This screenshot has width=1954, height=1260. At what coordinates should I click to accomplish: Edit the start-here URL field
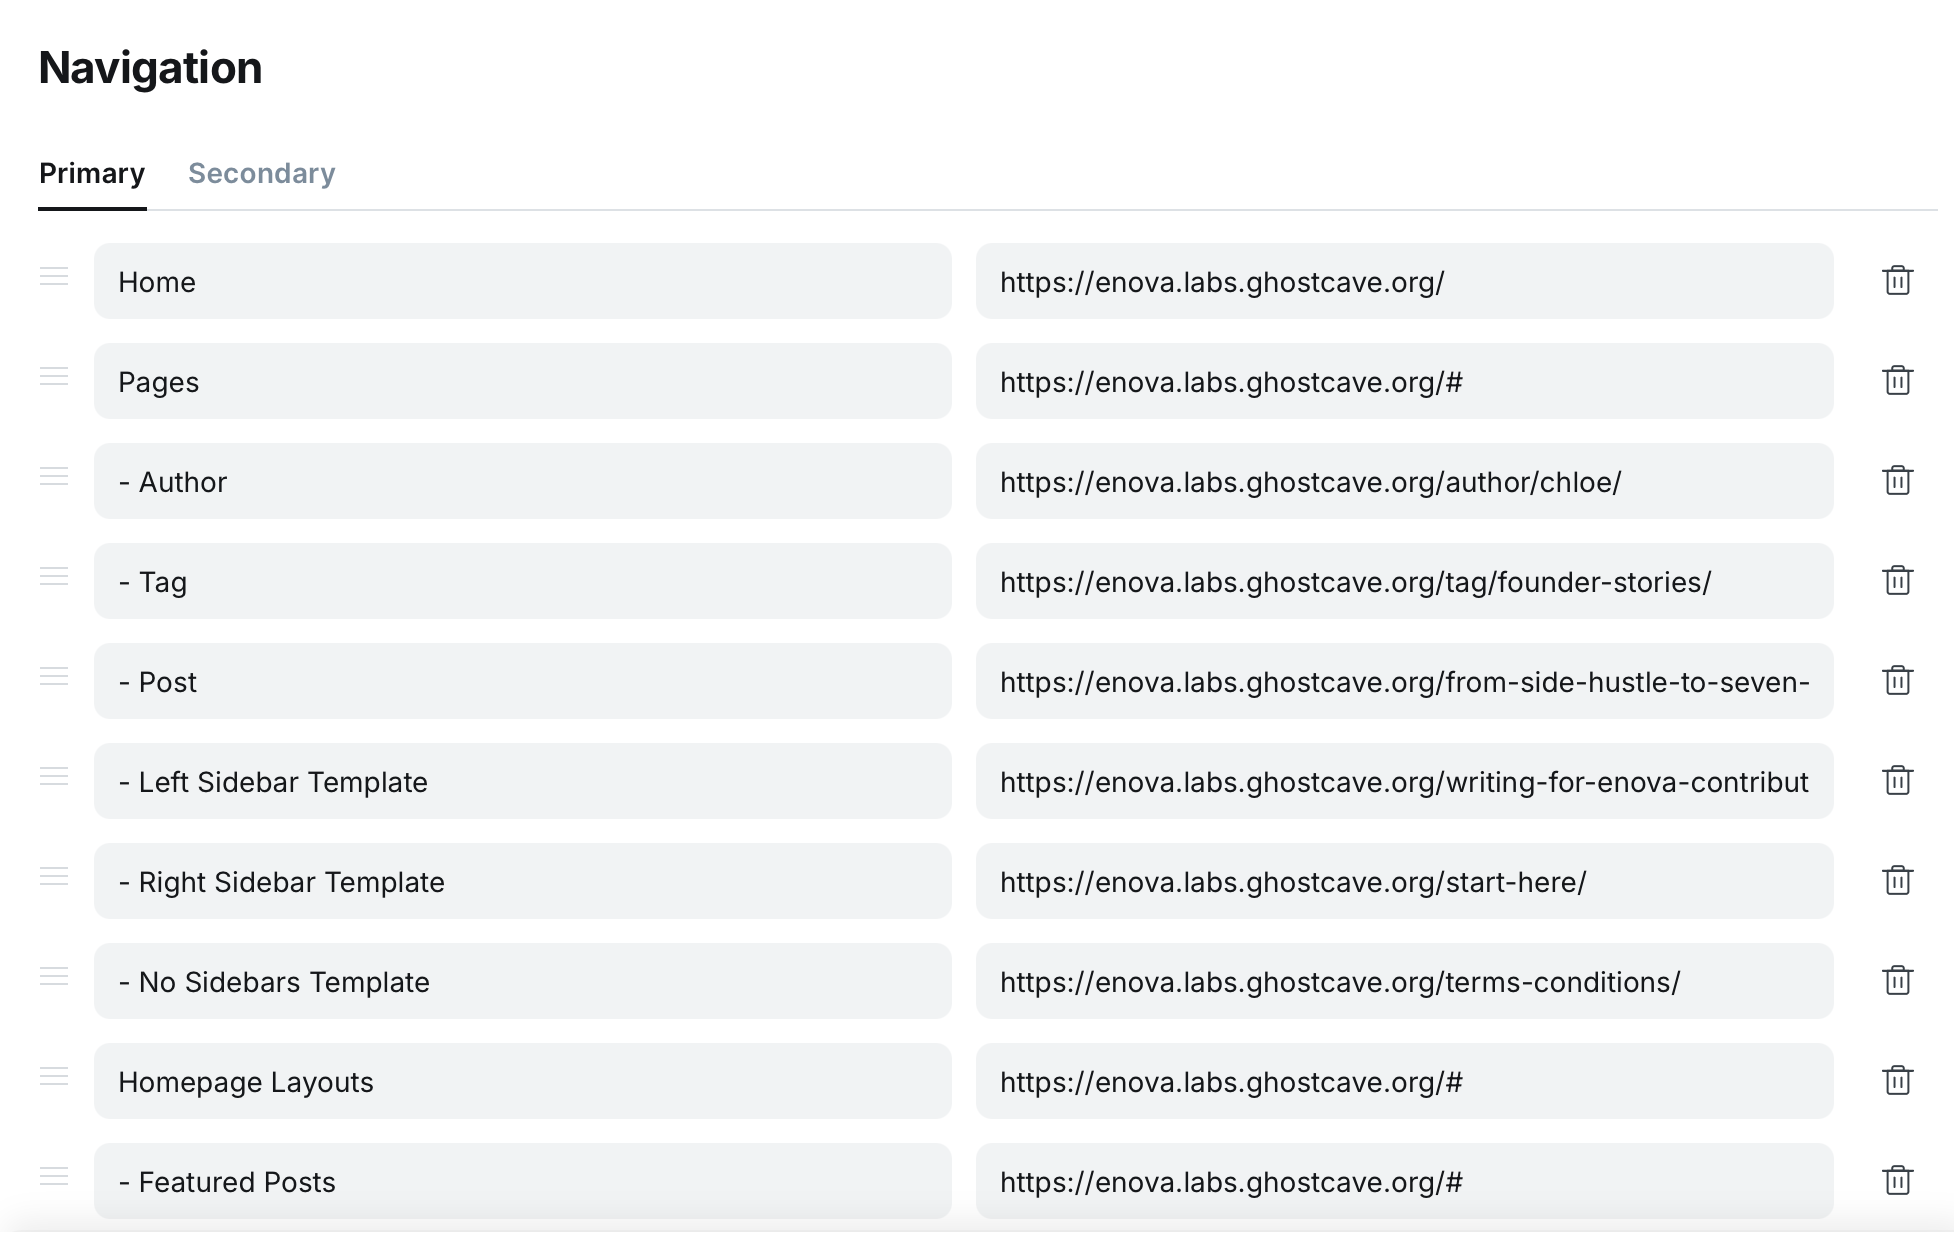(1403, 882)
